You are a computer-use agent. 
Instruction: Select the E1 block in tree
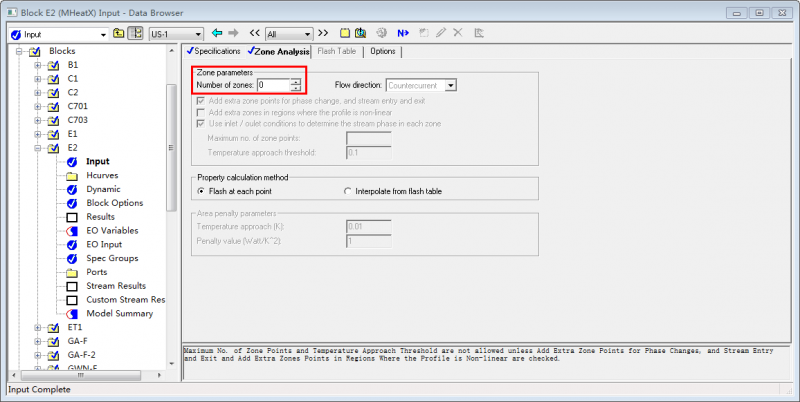(x=72, y=134)
